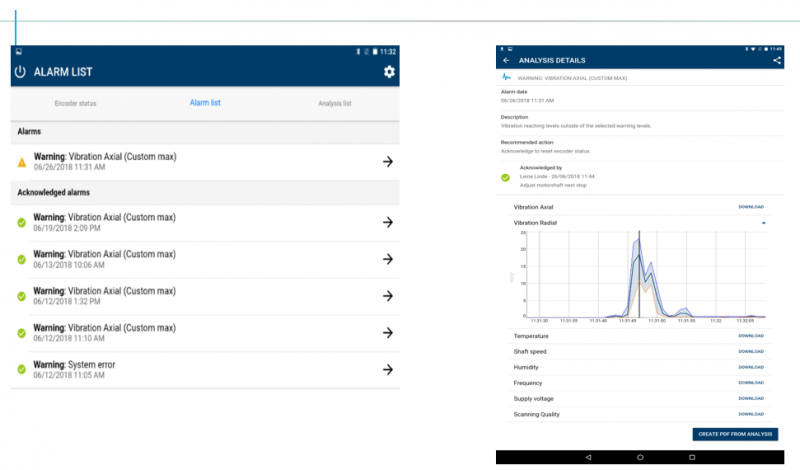Share the analysis via the share icon
800x470 pixels.
click(777, 61)
